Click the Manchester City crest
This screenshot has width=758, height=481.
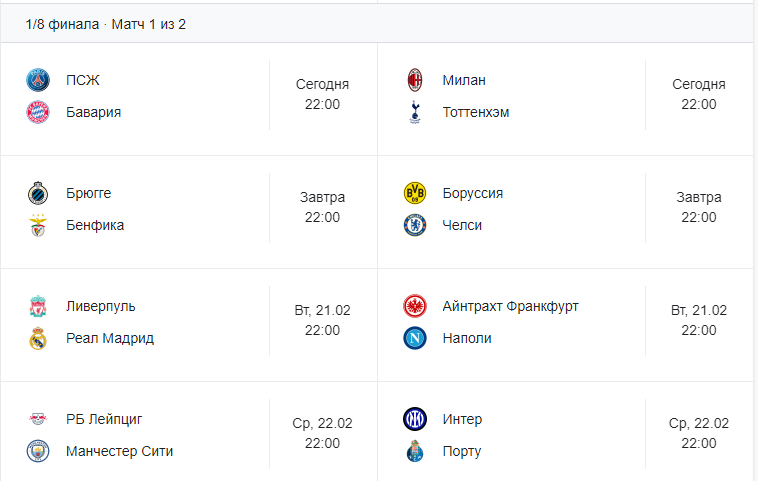pyautogui.click(x=38, y=451)
